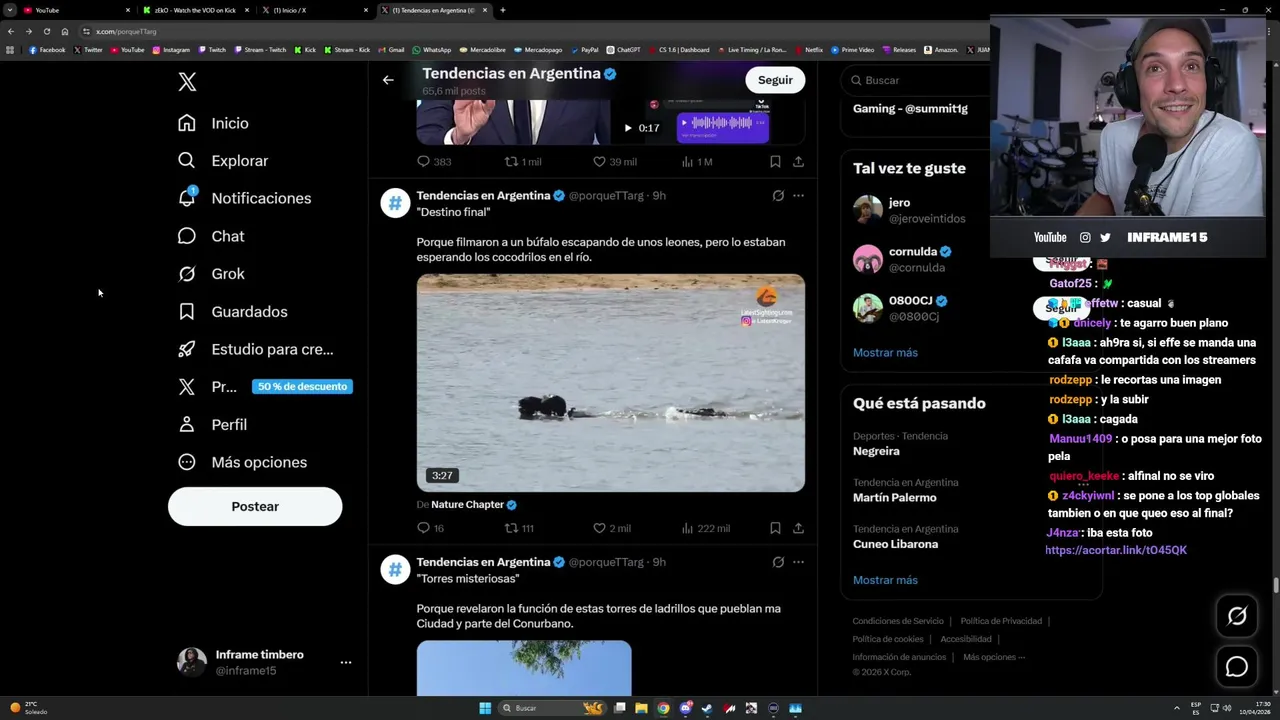Image resolution: width=1280 pixels, height=720 pixels.
Task: Repost the post with 1 mil reposts
Action: tap(523, 161)
